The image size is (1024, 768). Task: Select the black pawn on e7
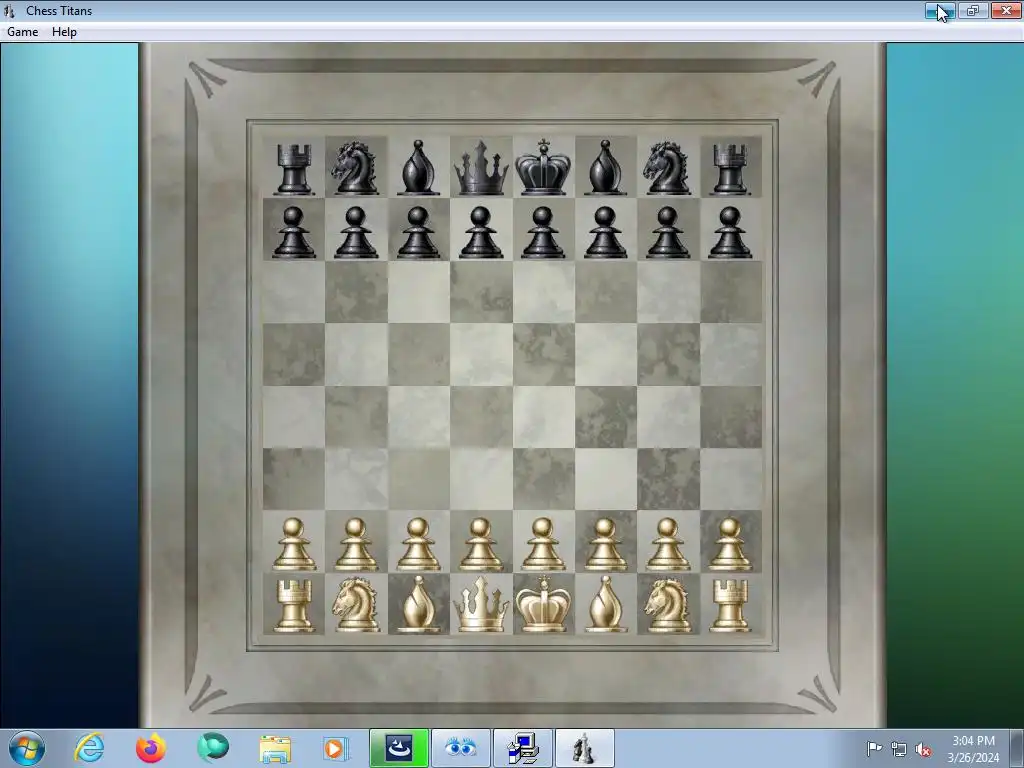pos(543,232)
